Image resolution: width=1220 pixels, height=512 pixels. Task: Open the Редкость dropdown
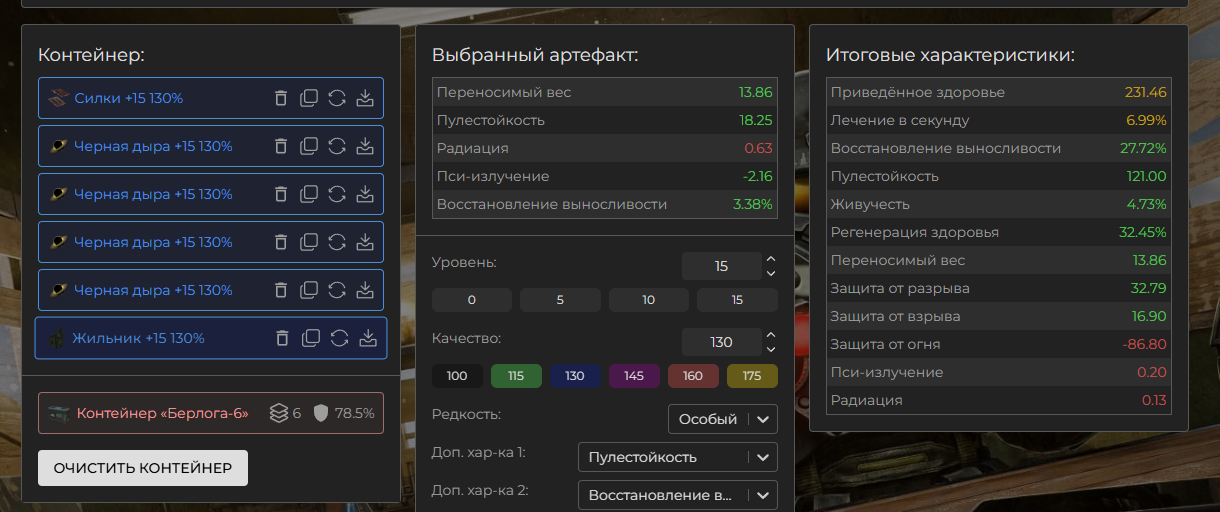722,419
